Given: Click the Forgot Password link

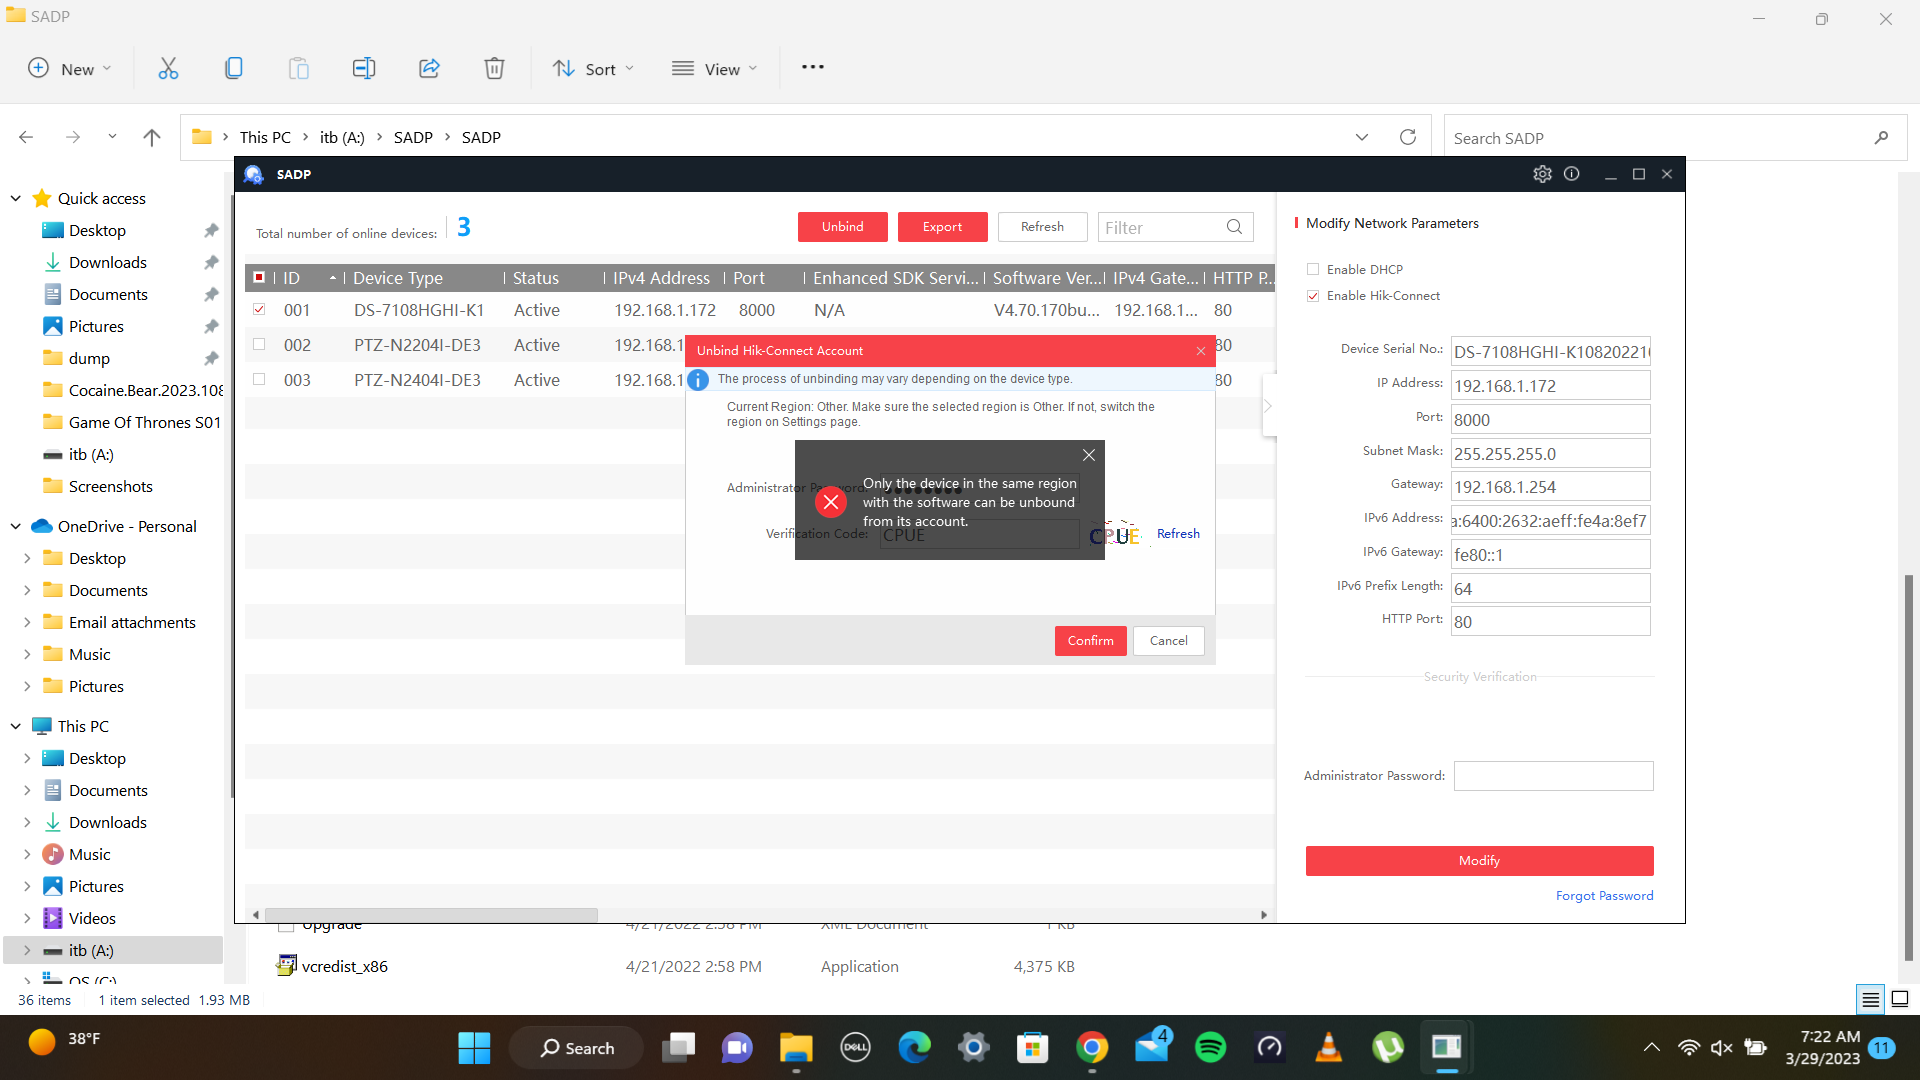Looking at the screenshot, I should coord(1604,896).
